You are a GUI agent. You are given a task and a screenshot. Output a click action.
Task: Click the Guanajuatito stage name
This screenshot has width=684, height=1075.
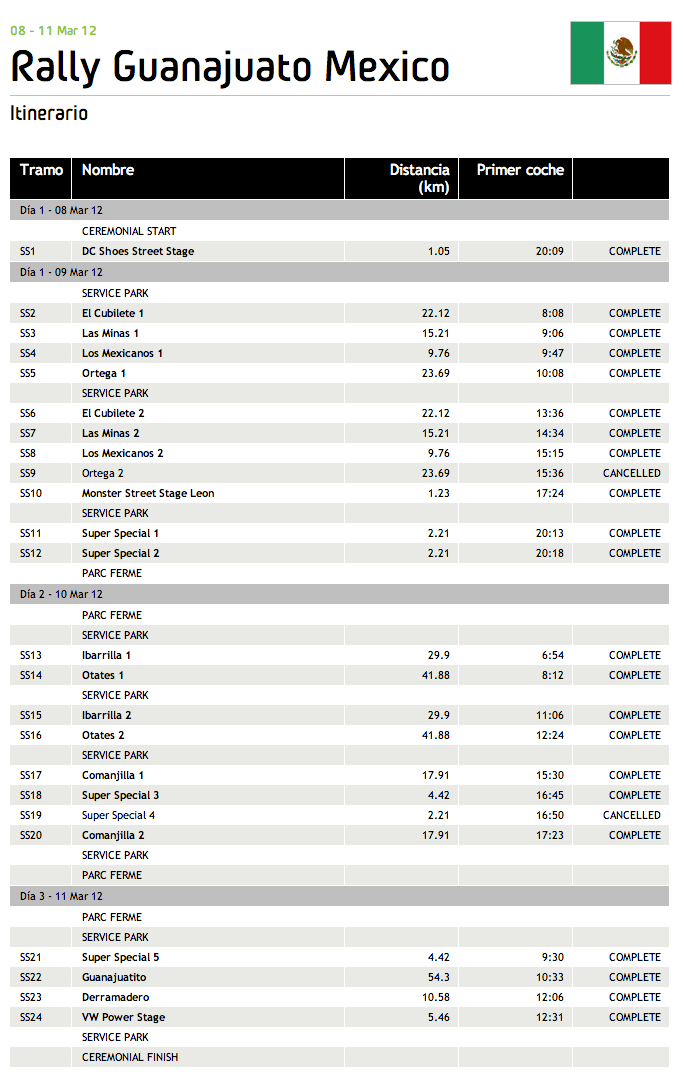[114, 977]
